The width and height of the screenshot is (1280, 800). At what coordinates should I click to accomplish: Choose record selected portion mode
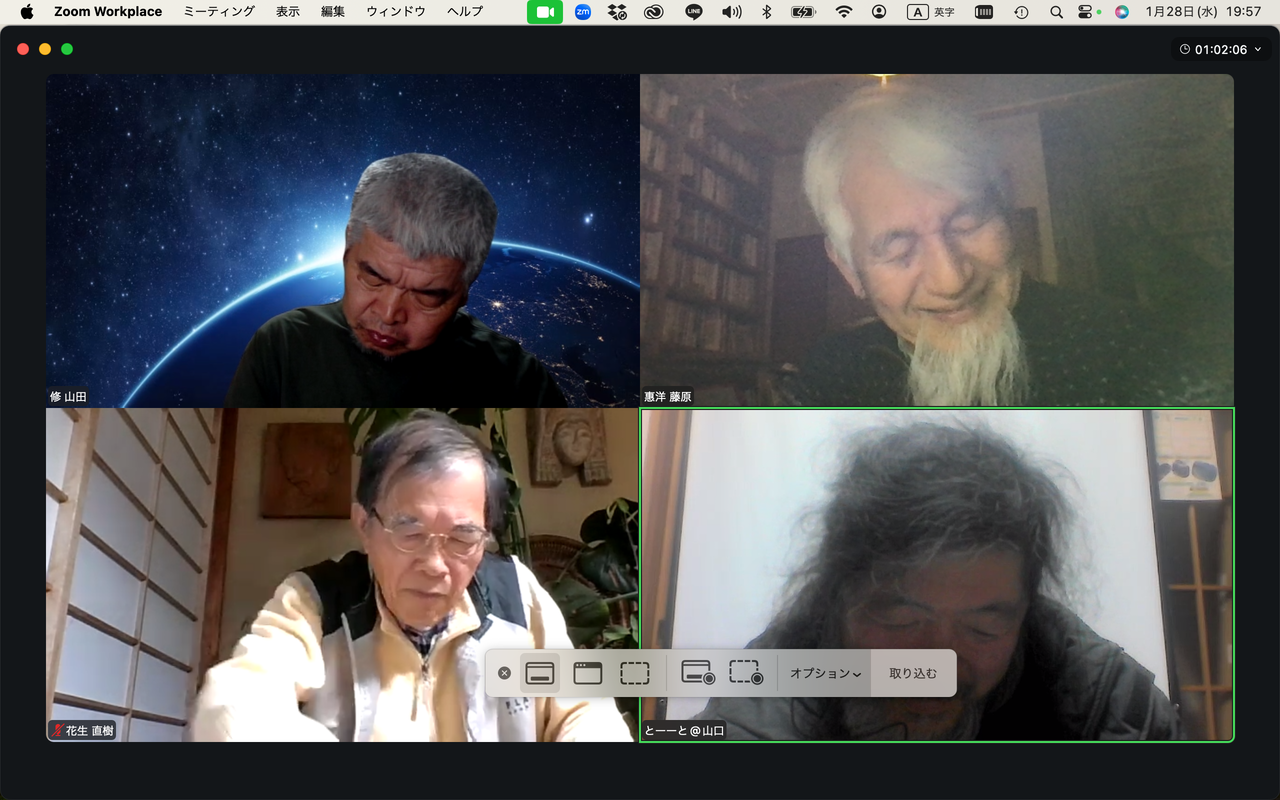point(746,673)
